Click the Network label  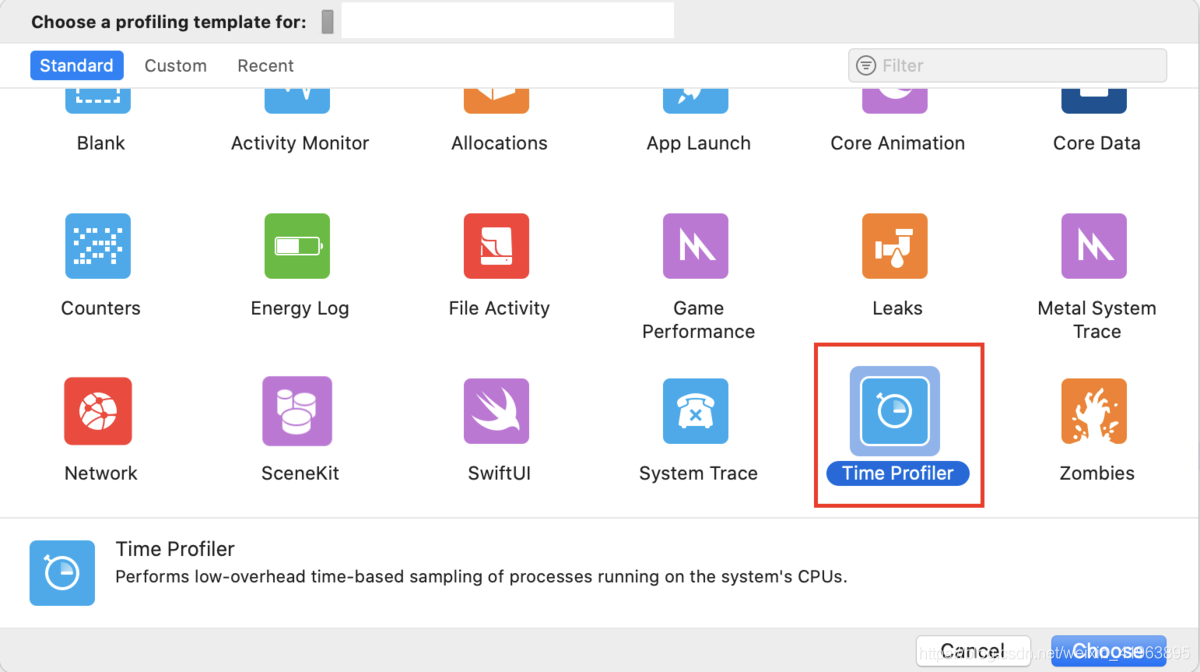tap(101, 473)
